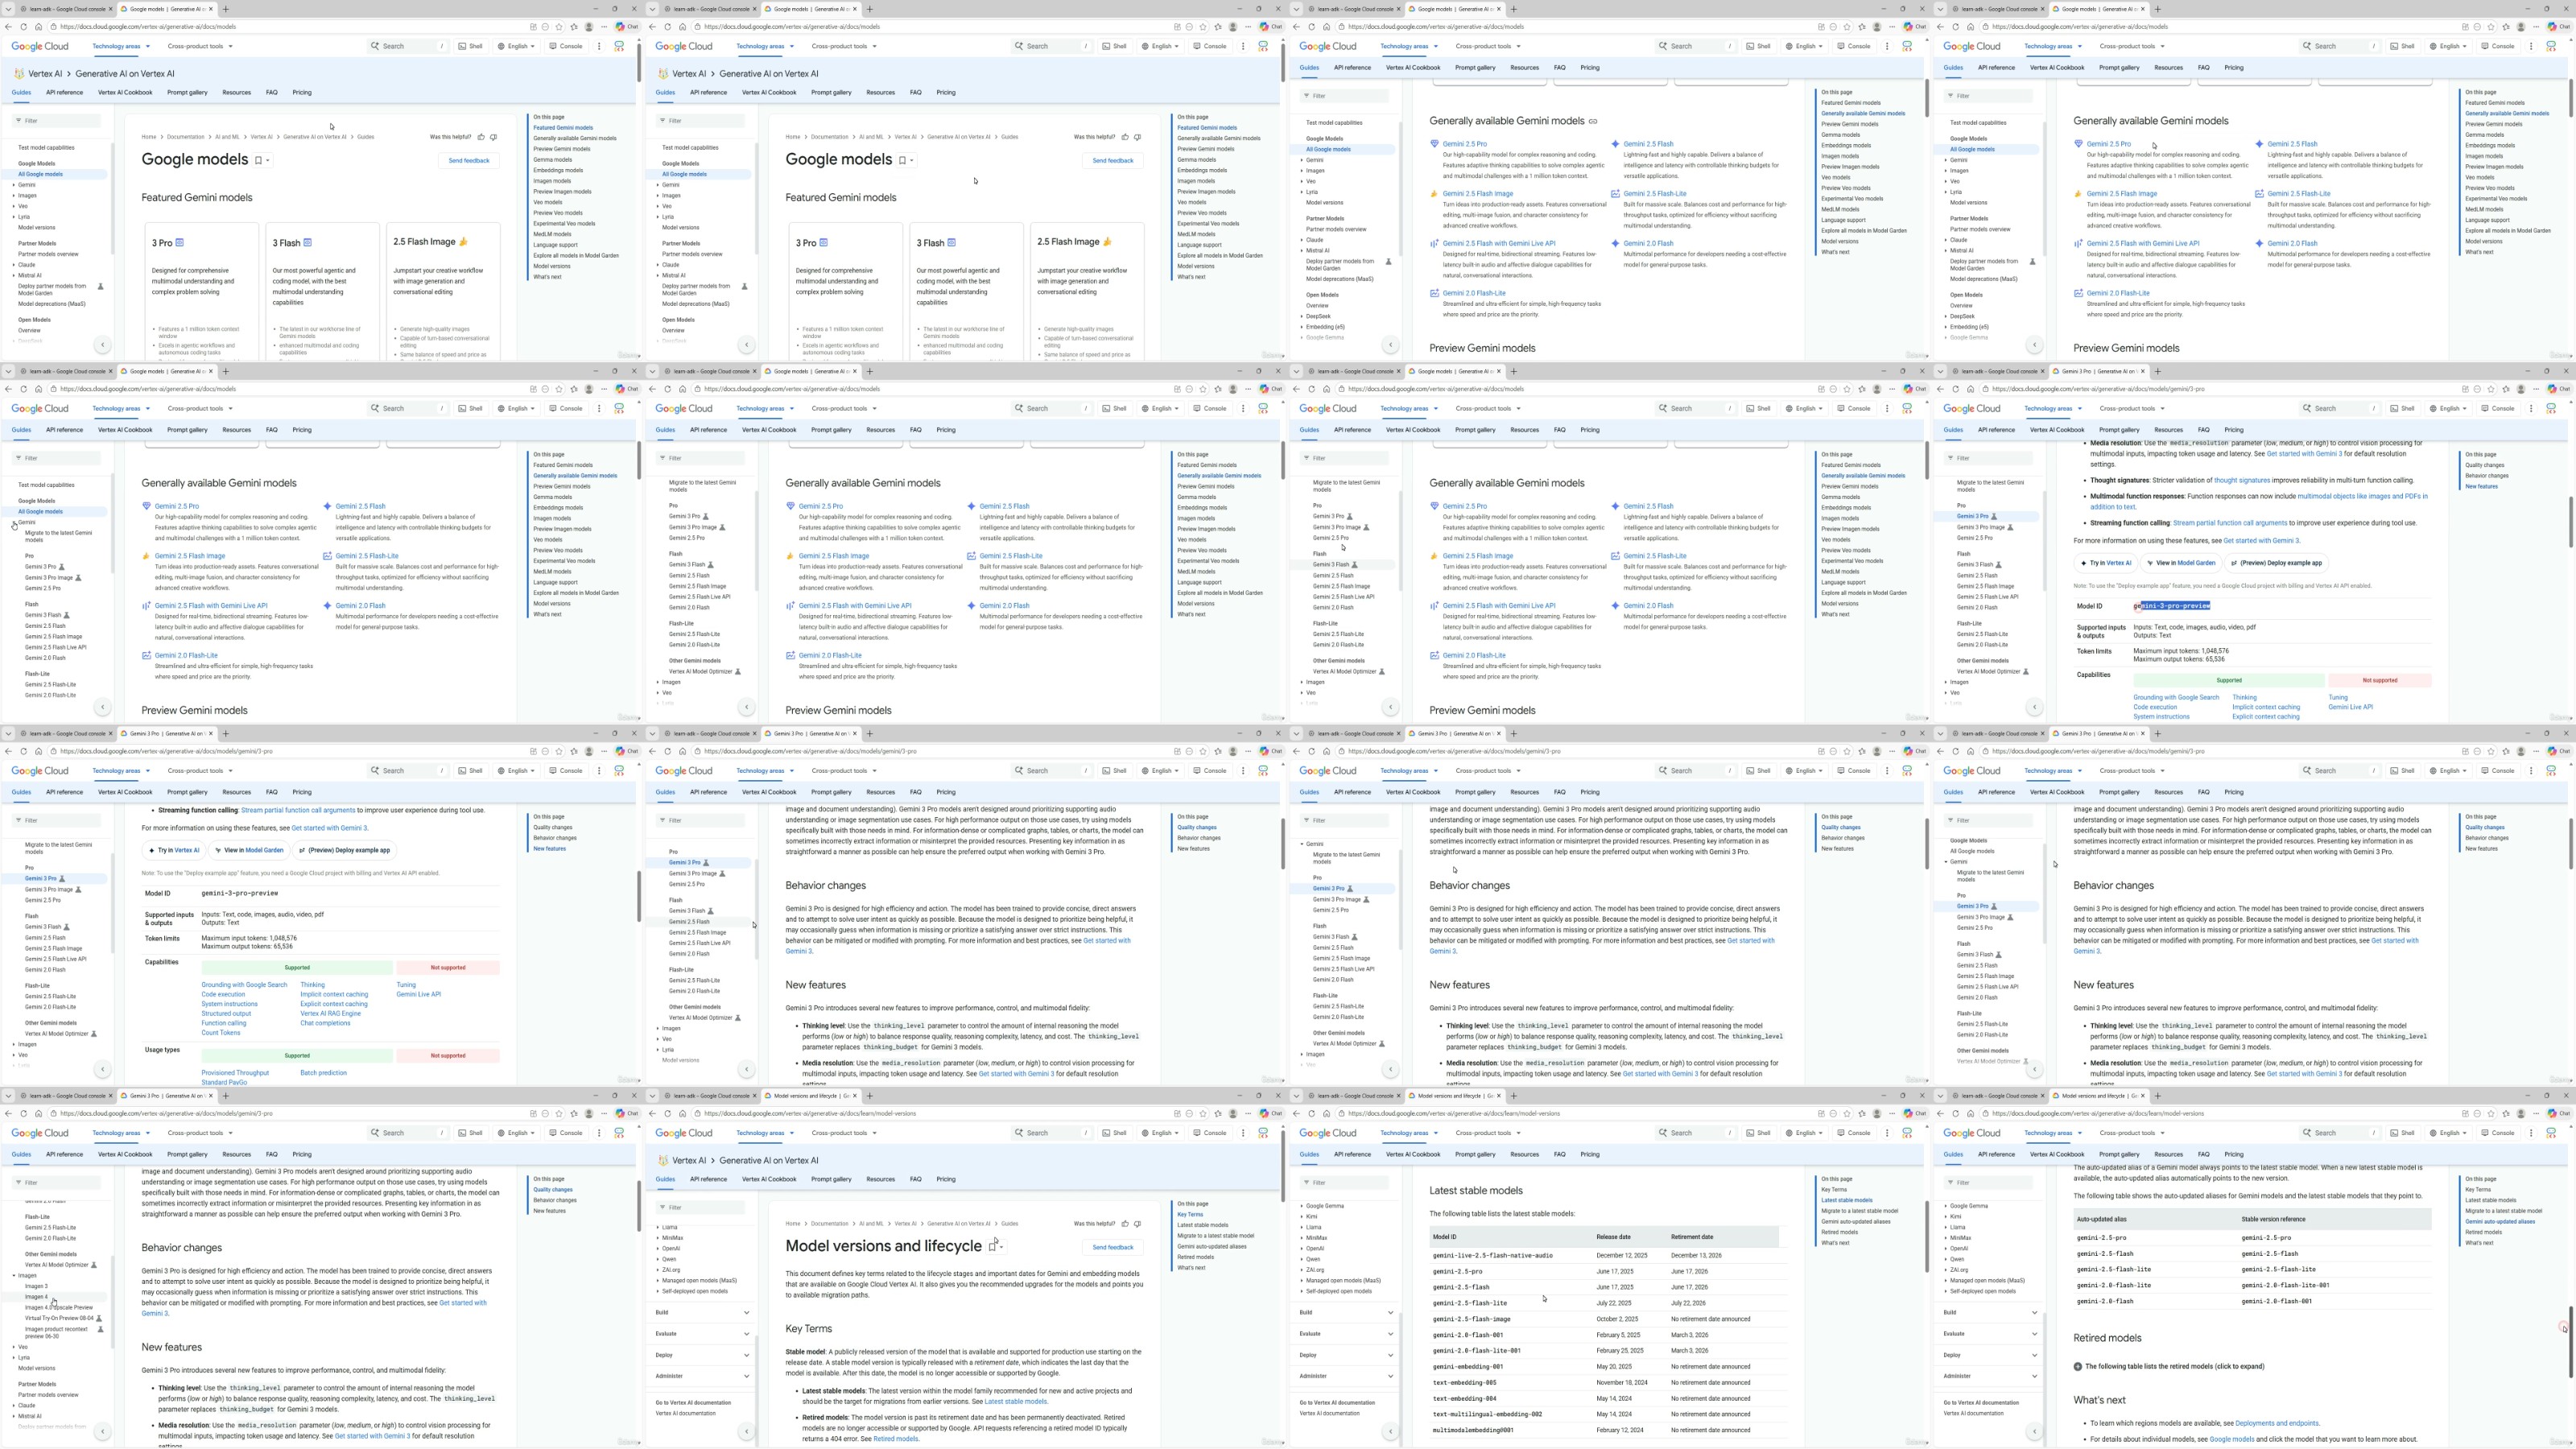Click Send feedback beside Model versions and lifecycle

tap(1112, 1247)
